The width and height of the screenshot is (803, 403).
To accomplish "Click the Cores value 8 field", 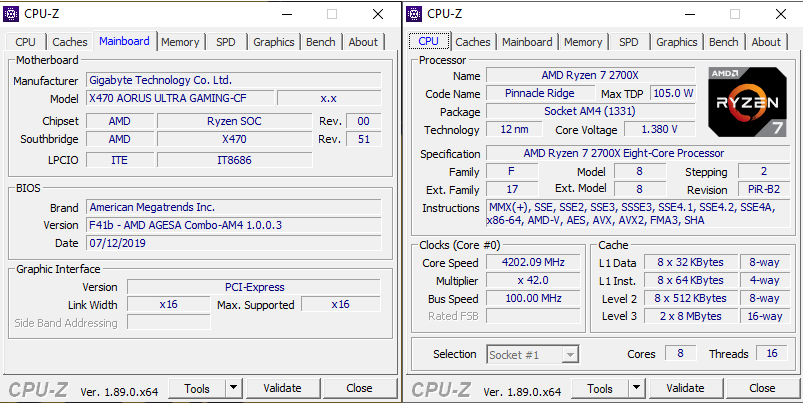I will pos(681,353).
